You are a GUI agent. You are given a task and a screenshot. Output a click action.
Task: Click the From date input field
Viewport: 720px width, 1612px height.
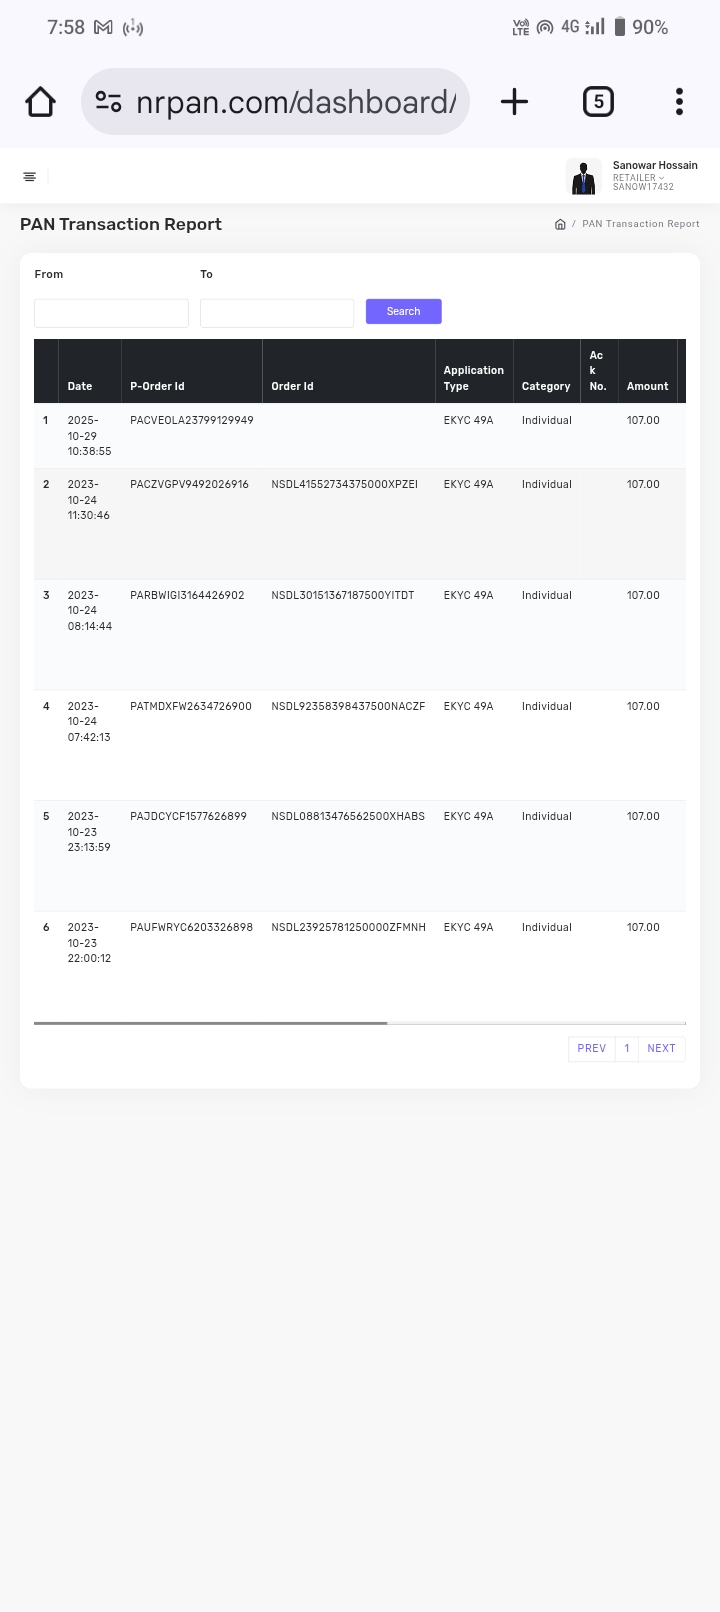(111, 313)
